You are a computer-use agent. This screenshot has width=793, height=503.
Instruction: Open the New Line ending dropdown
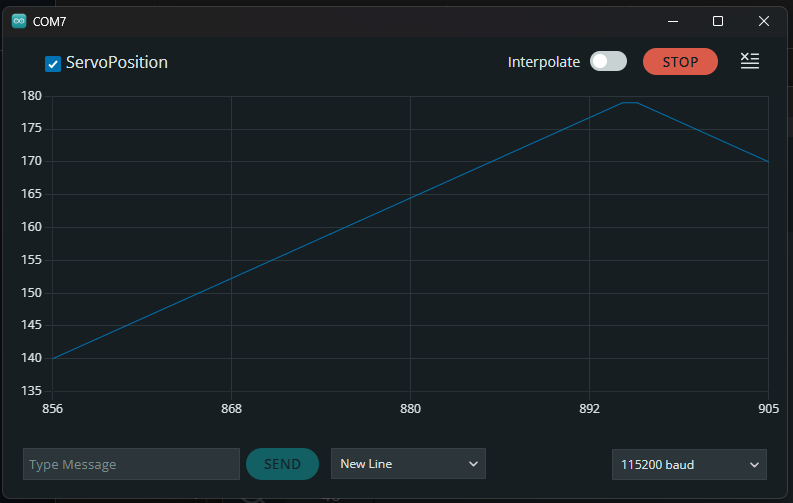(x=408, y=464)
